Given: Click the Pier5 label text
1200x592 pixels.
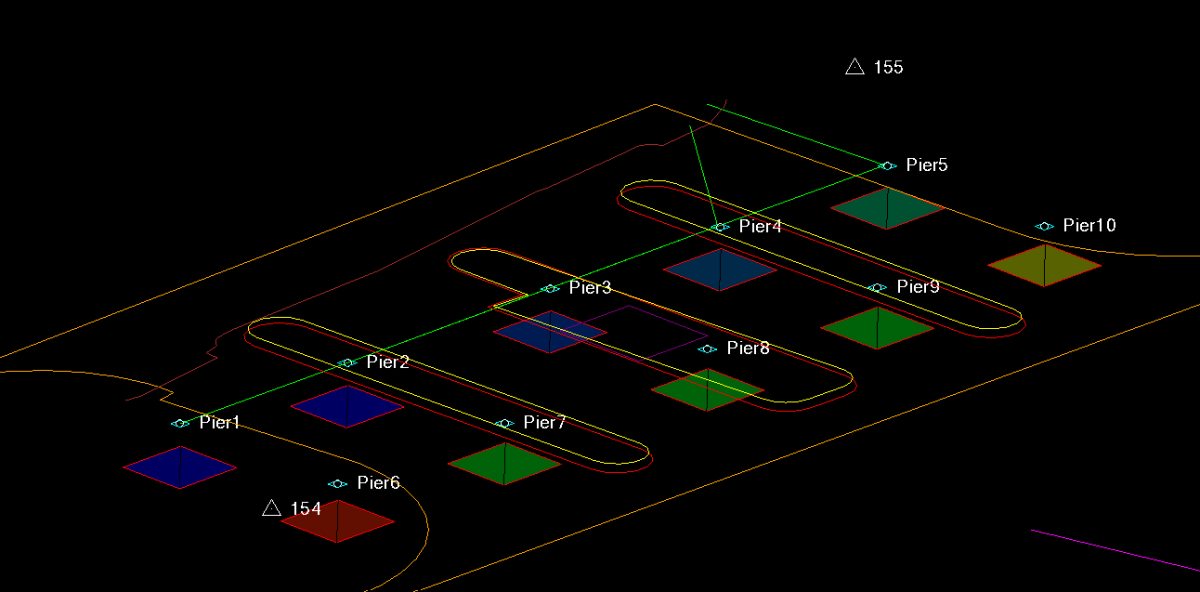Looking at the screenshot, I should (x=927, y=164).
